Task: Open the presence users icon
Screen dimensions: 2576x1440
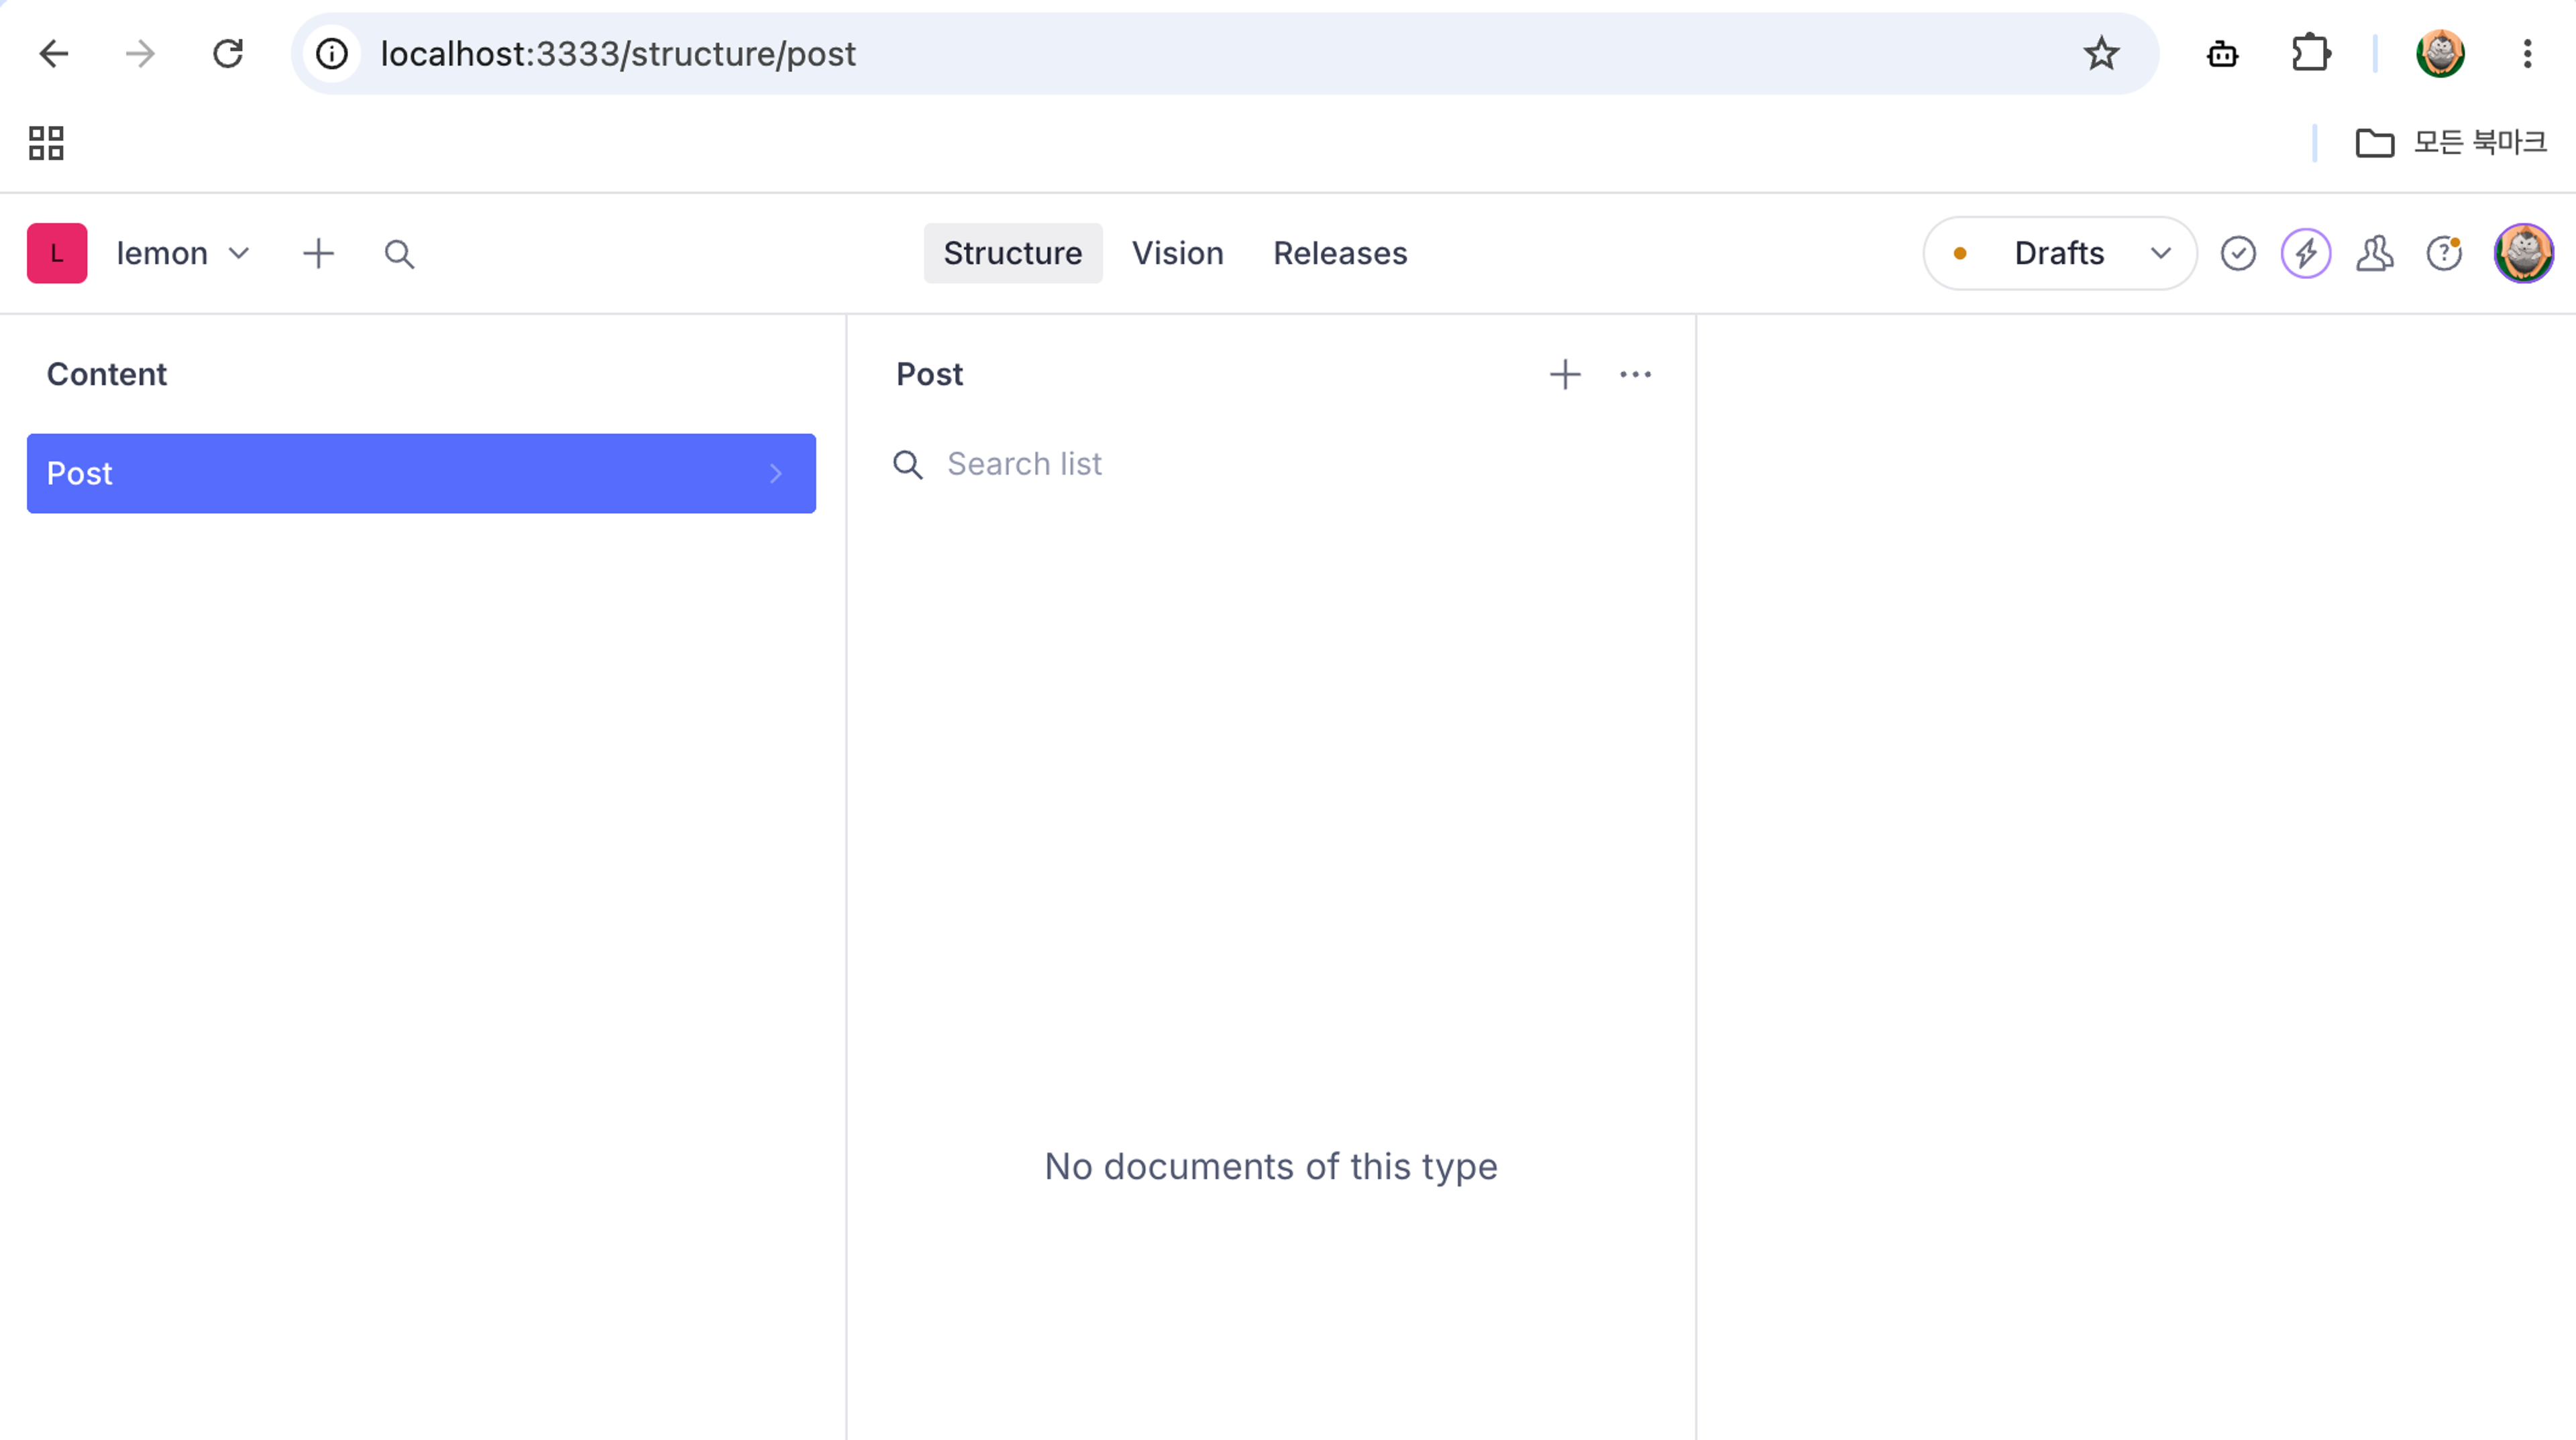Action: pyautogui.click(x=2375, y=253)
